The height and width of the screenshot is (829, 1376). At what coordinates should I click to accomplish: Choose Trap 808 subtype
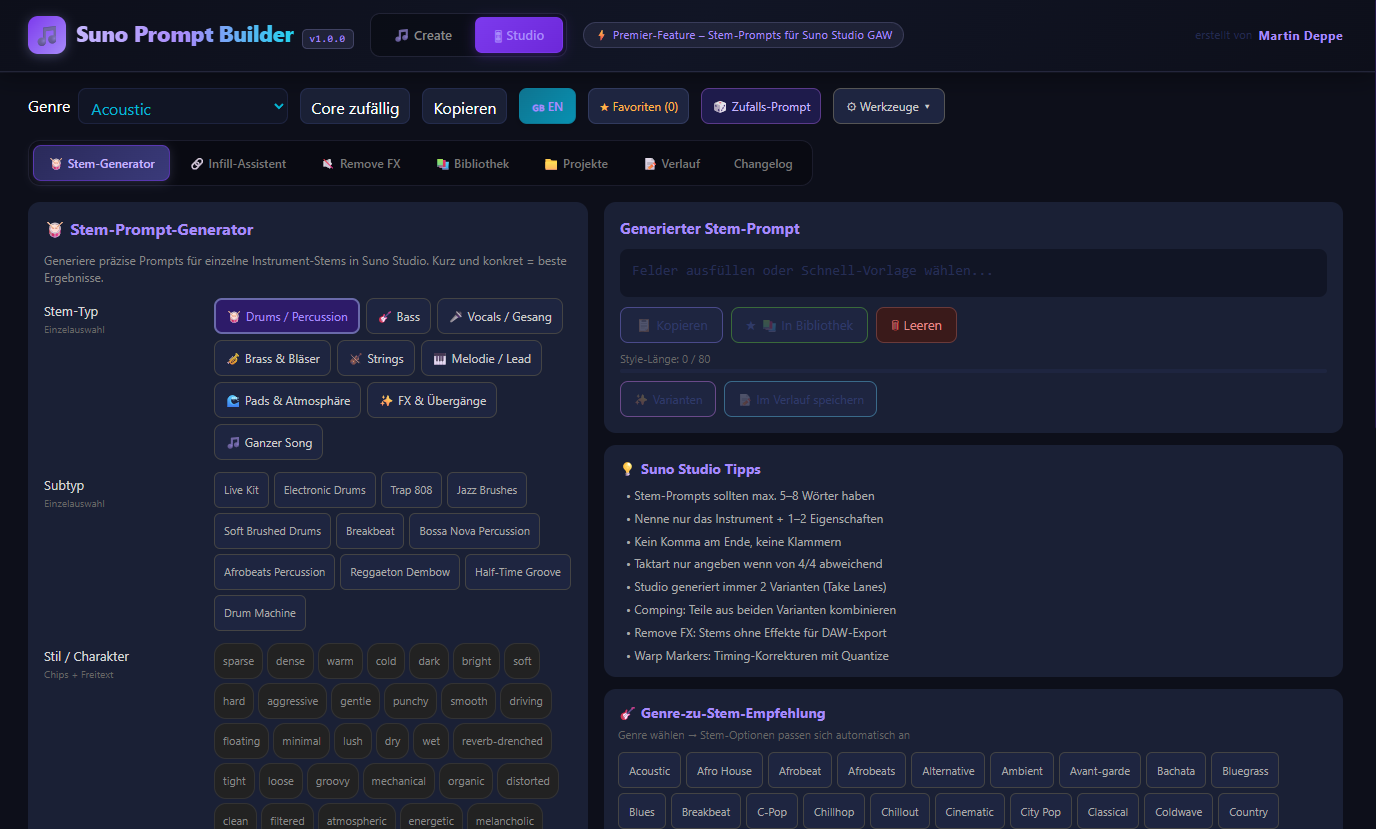411,490
